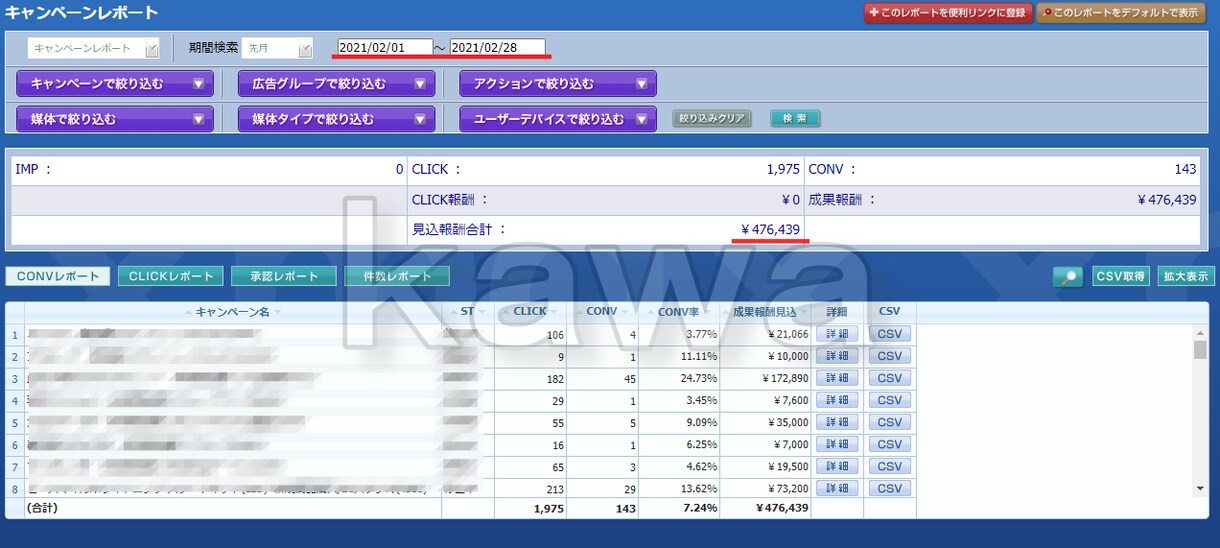Switch to 件数レポート tab
This screenshot has height=548, width=1220.
pyautogui.click(x=397, y=276)
